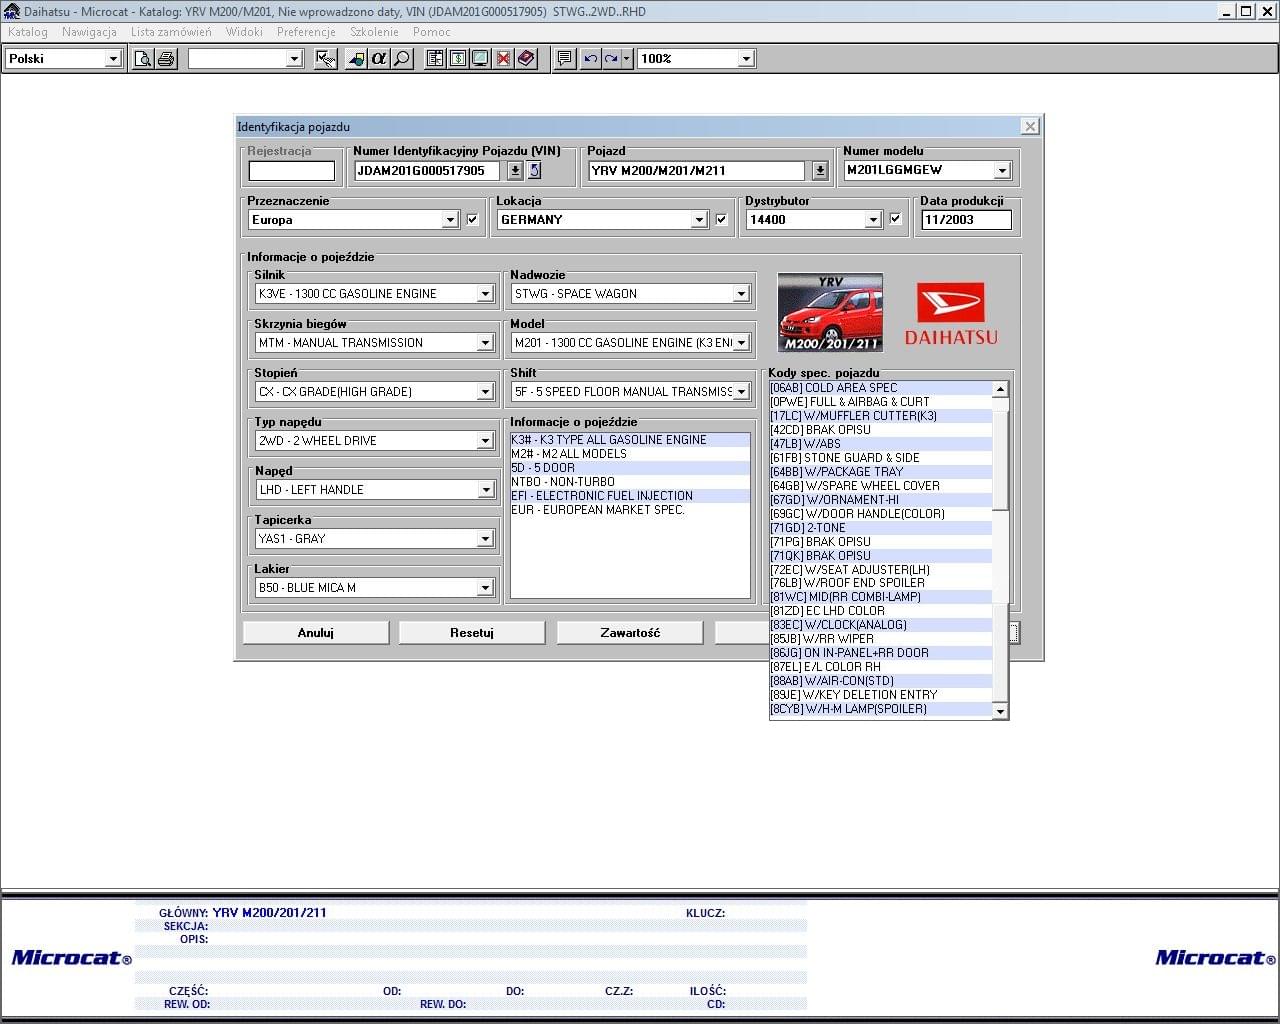Image resolution: width=1280 pixels, height=1024 pixels.
Task: Select 5D - 5 DOOR info row
Action: 630,468
